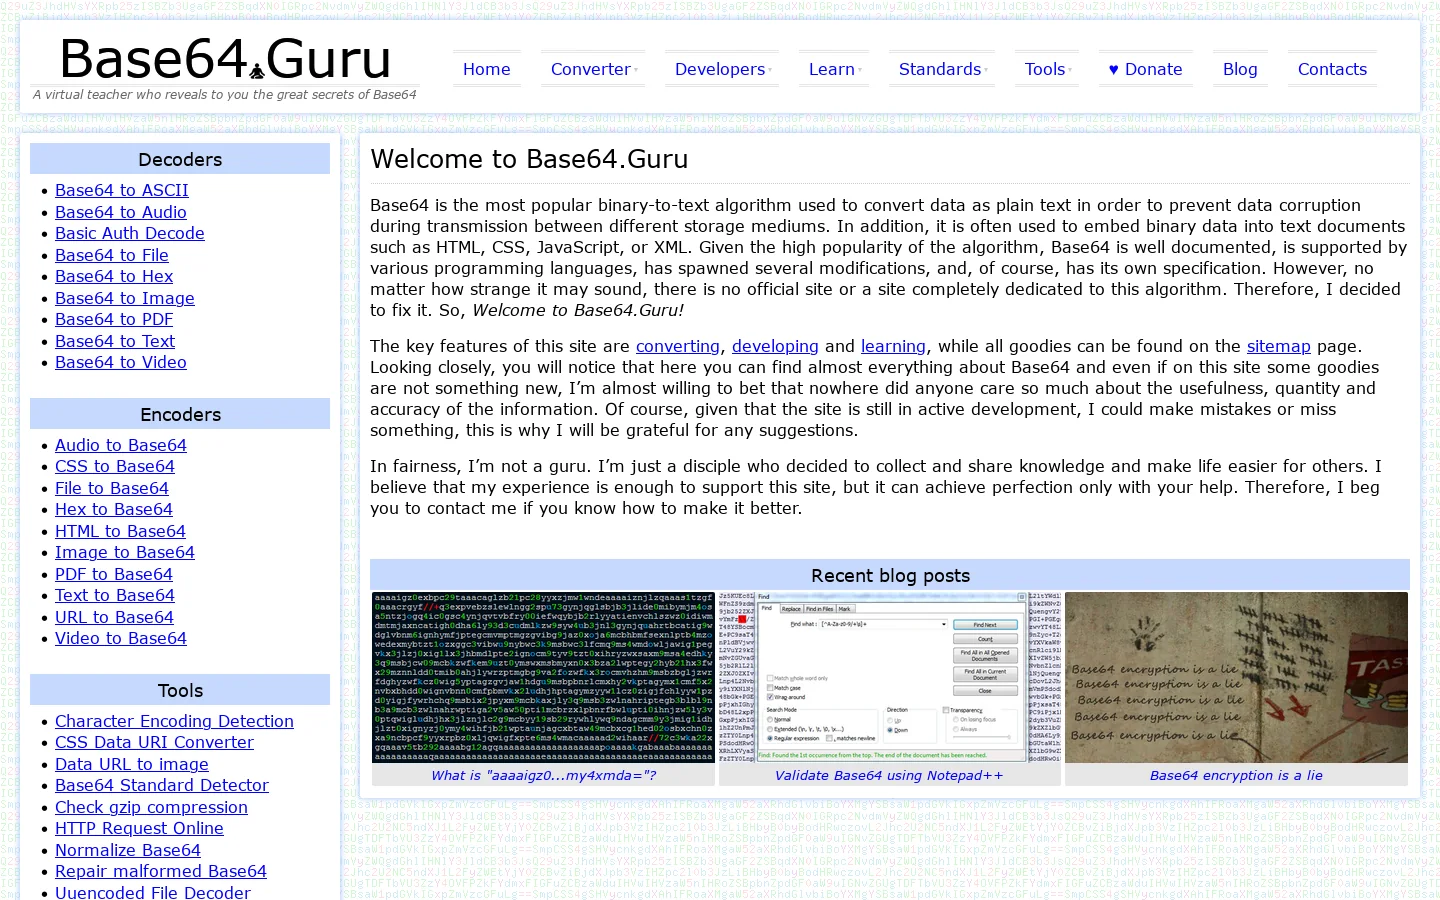Viewport: 1440px width, 900px height.
Task: Open the Check gzip compression tool
Action: coord(151,807)
